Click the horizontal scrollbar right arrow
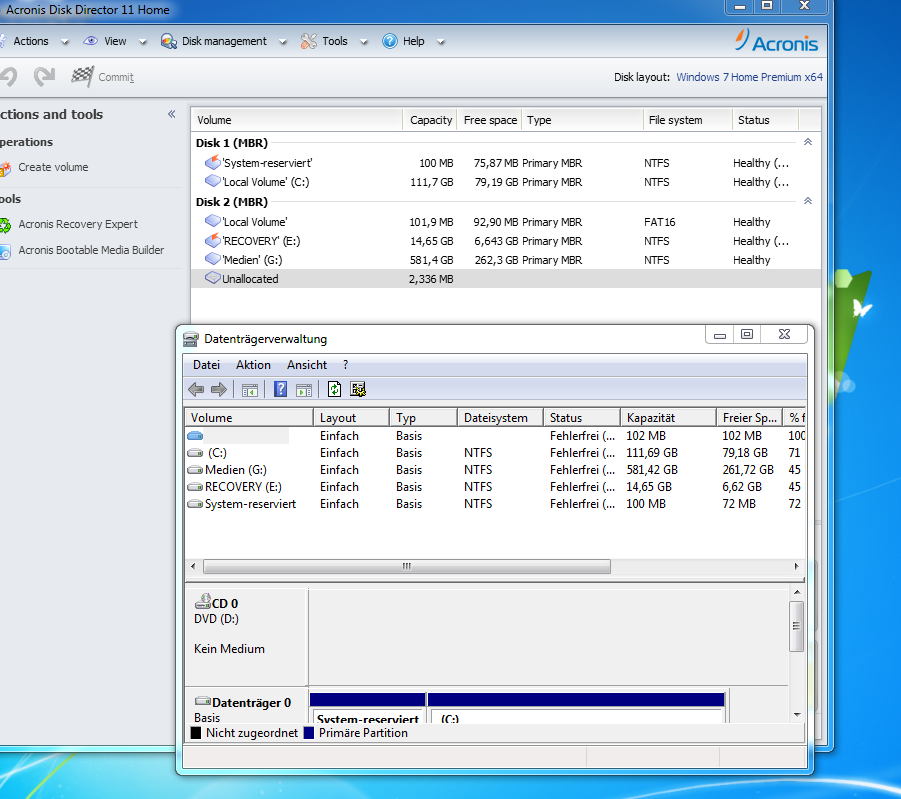 [796, 566]
